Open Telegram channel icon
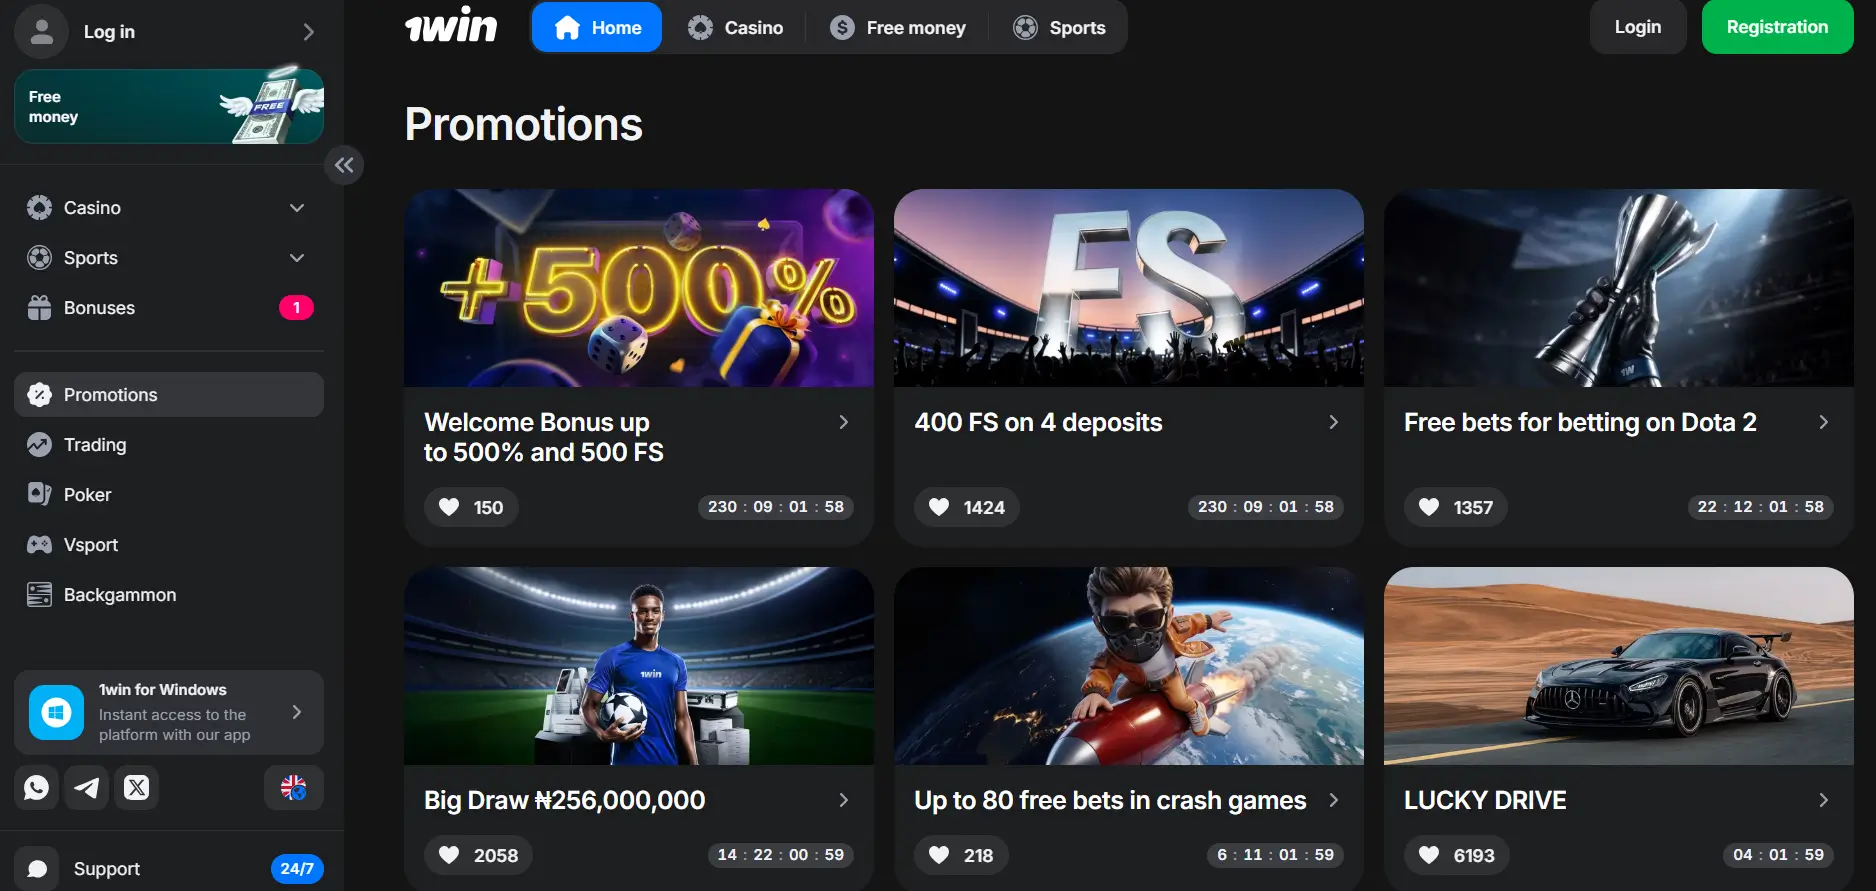This screenshot has width=1876, height=891. point(87,788)
